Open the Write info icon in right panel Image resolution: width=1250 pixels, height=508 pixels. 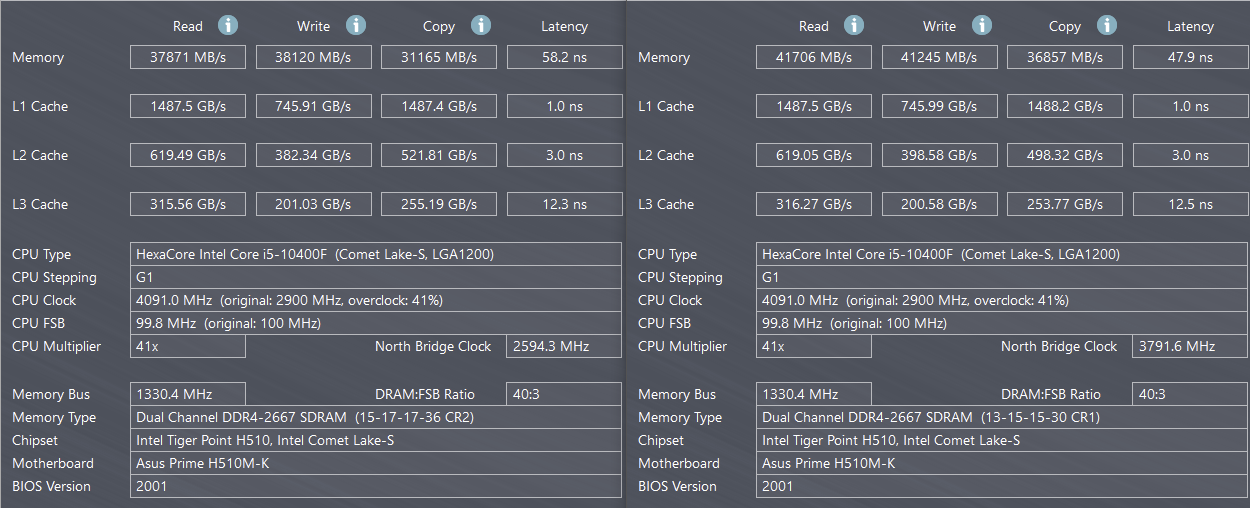982,25
